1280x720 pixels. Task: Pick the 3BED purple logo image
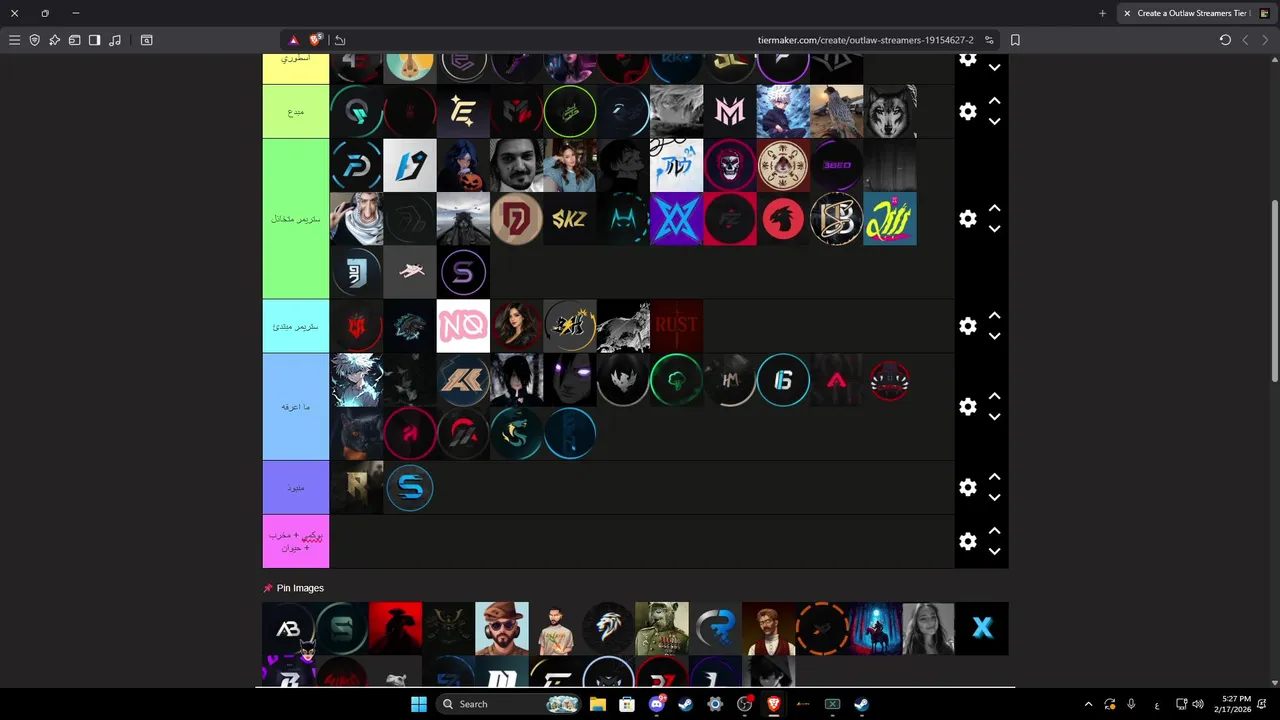[837, 165]
